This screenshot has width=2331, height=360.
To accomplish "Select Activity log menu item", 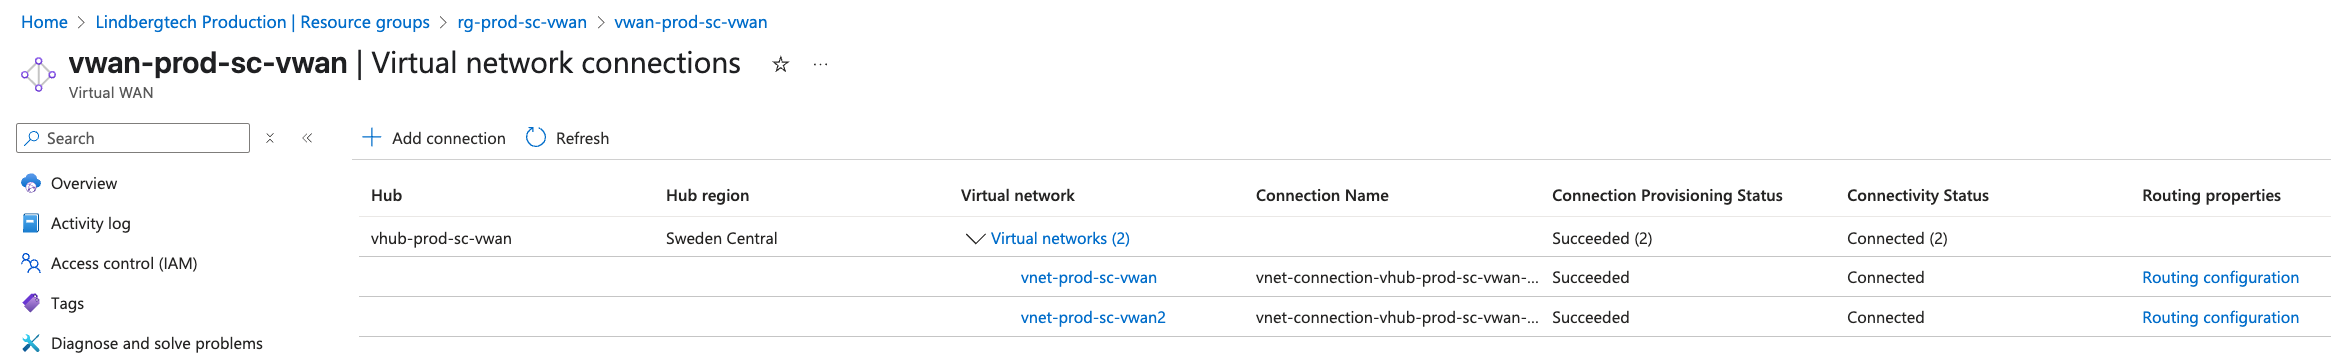I will 90,223.
